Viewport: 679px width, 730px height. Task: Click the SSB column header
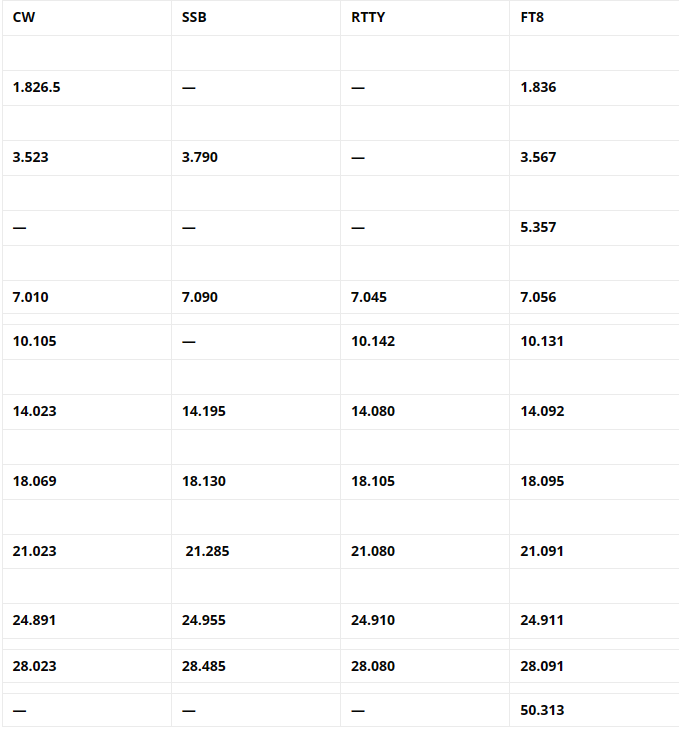click(195, 17)
